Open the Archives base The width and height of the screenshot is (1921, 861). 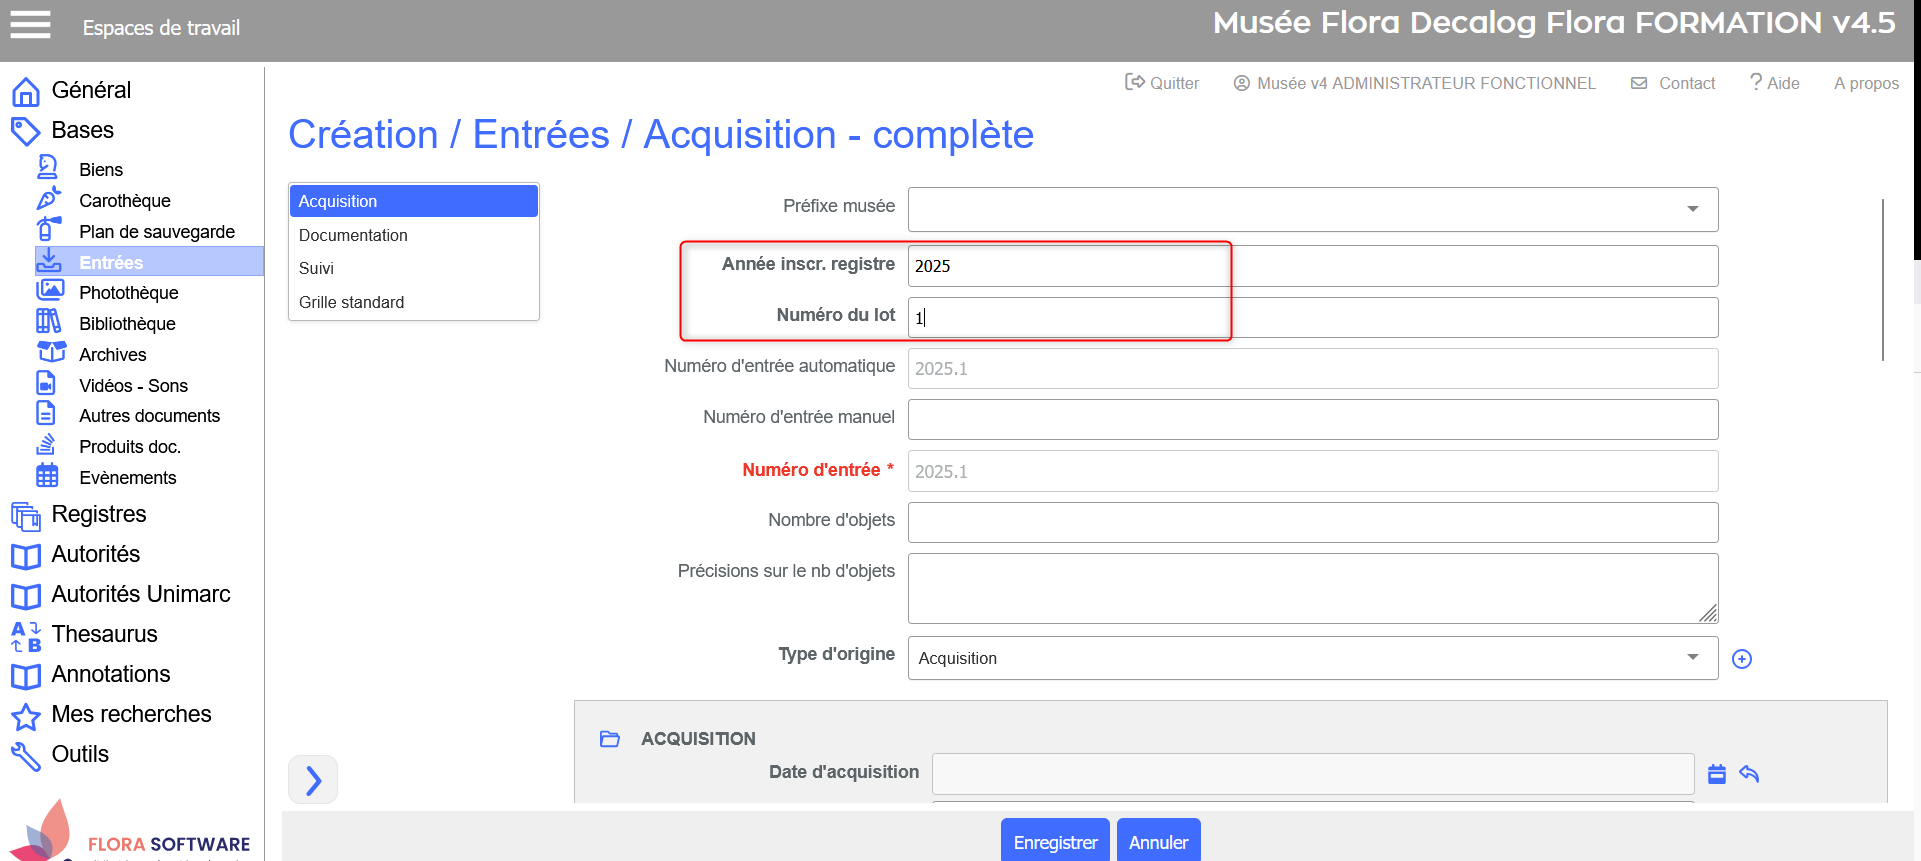[x=113, y=355]
